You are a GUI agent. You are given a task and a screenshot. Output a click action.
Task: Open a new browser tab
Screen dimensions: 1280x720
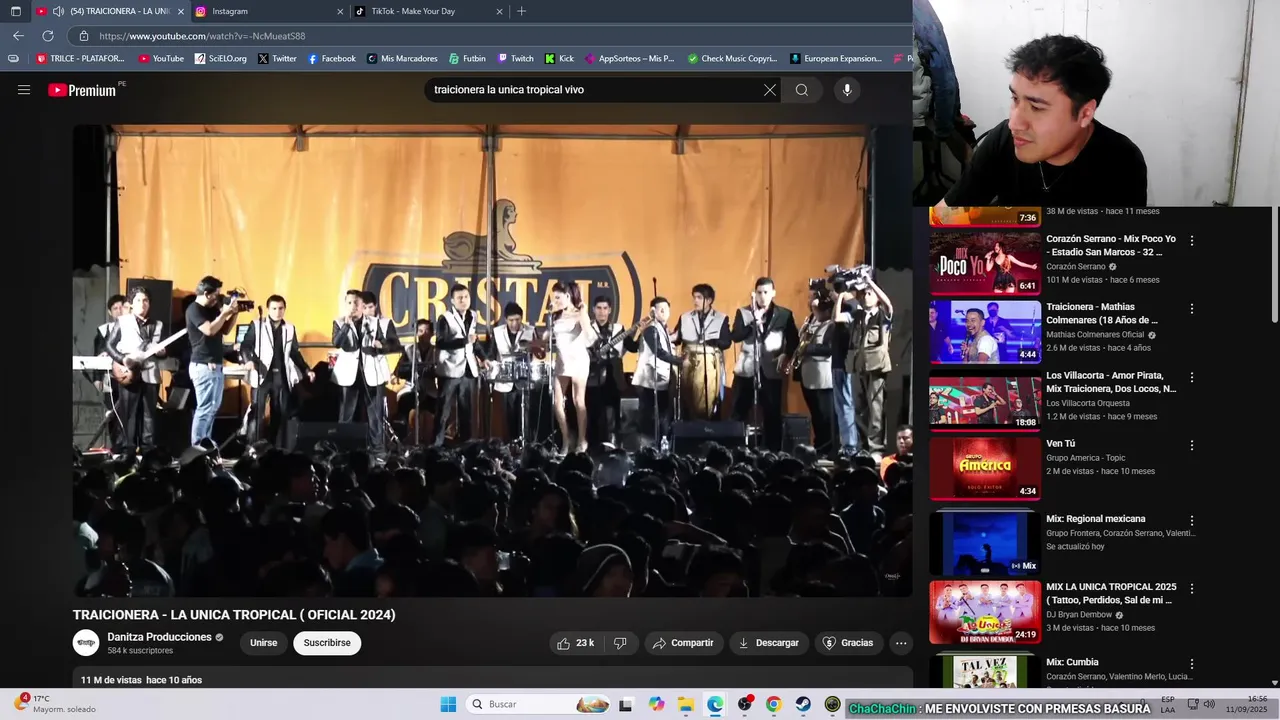pos(521,11)
